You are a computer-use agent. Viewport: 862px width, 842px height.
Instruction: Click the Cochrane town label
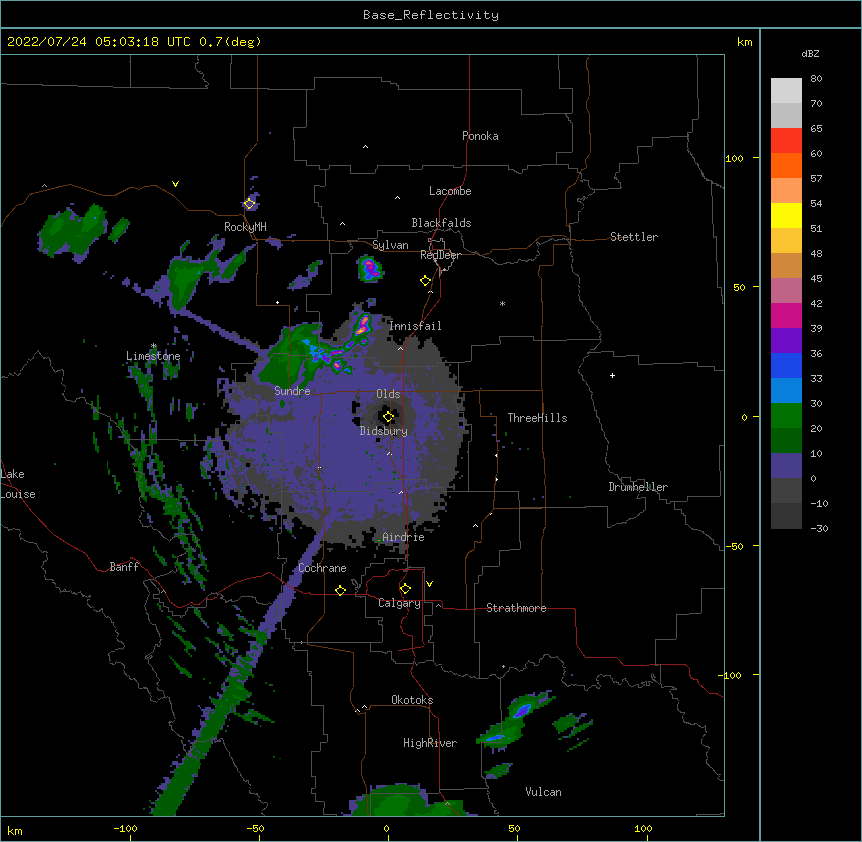click(322, 568)
